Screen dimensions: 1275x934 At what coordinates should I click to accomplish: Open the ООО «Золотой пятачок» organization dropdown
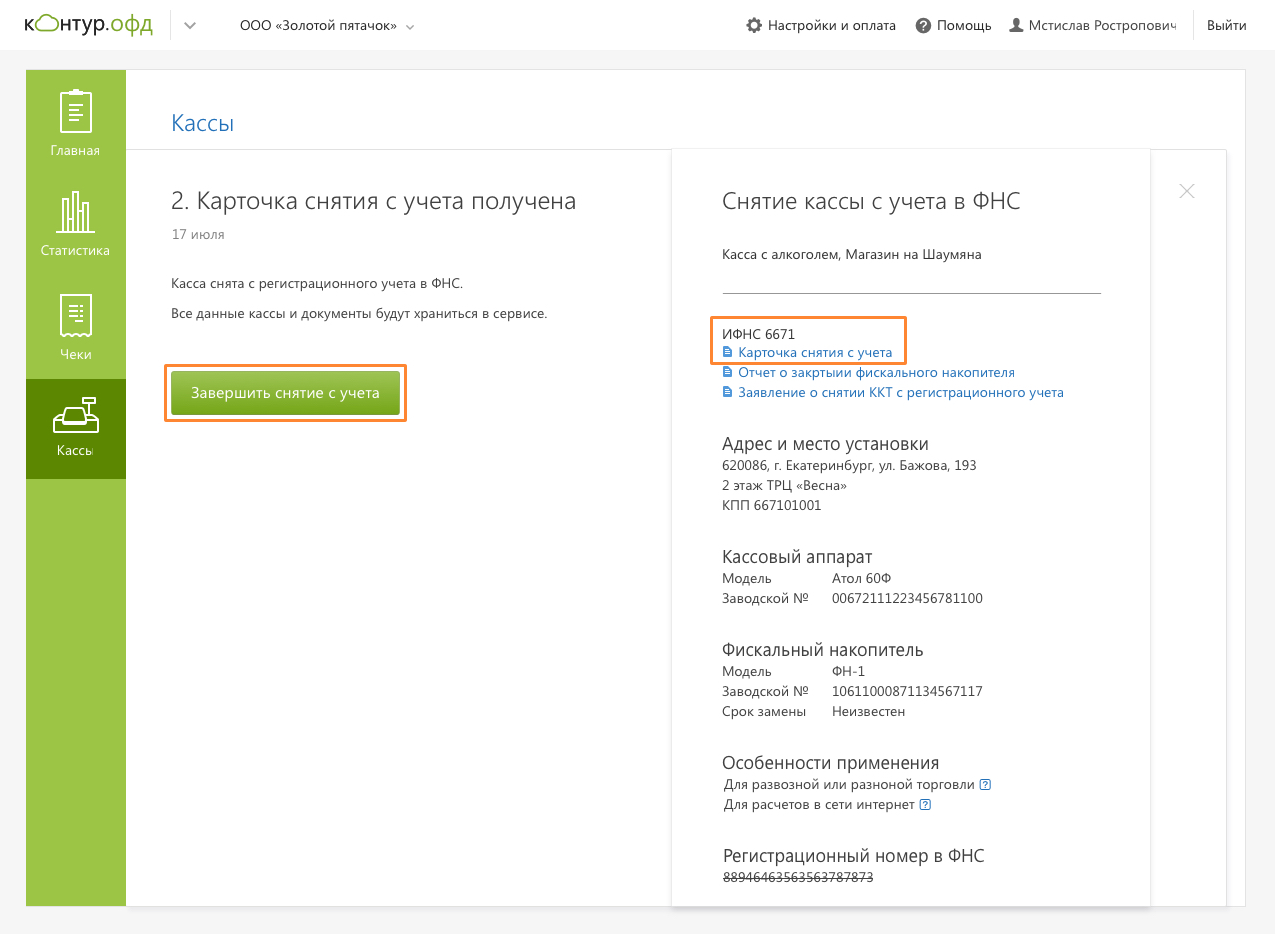point(327,26)
